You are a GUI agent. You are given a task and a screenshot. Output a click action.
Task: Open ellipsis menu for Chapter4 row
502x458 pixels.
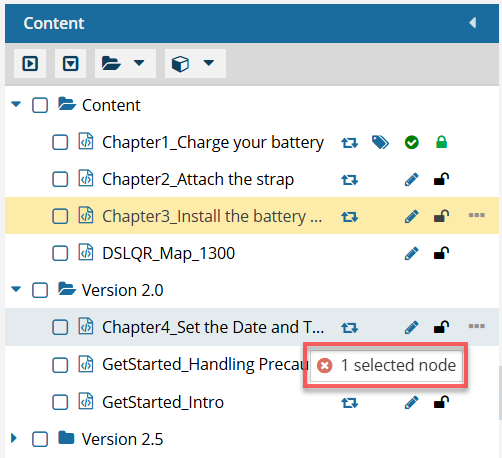[x=476, y=326]
